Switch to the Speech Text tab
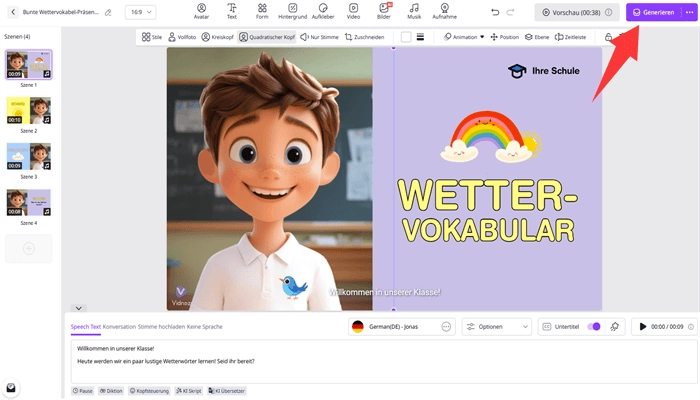 click(x=86, y=327)
